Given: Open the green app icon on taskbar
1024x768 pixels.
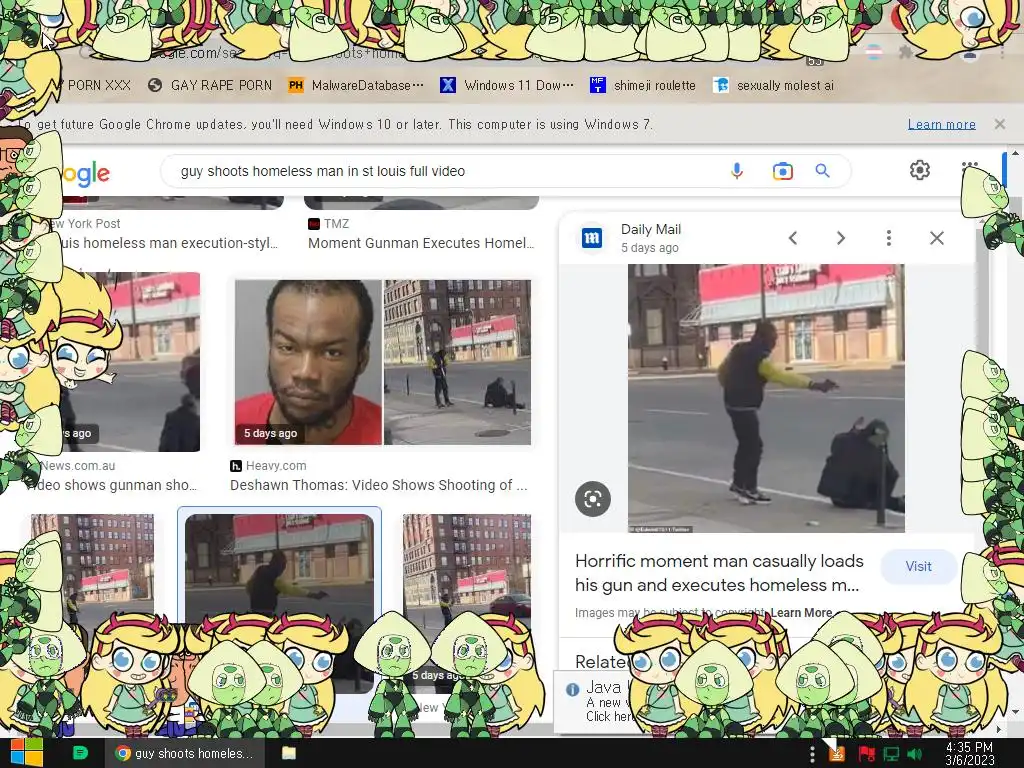Looking at the screenshot, I should (80, 753).
